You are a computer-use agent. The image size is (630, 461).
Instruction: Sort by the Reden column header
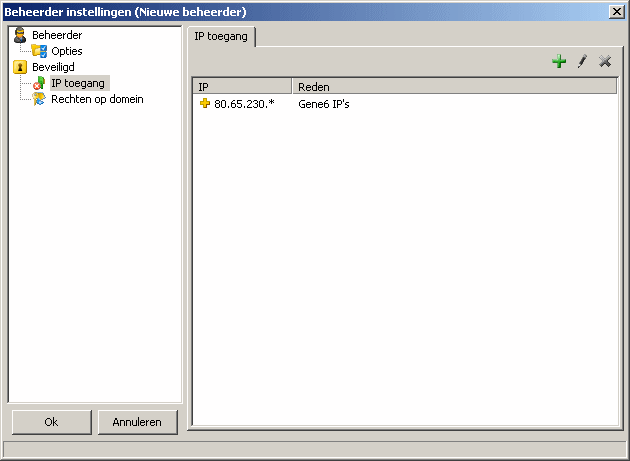[454, 86]
